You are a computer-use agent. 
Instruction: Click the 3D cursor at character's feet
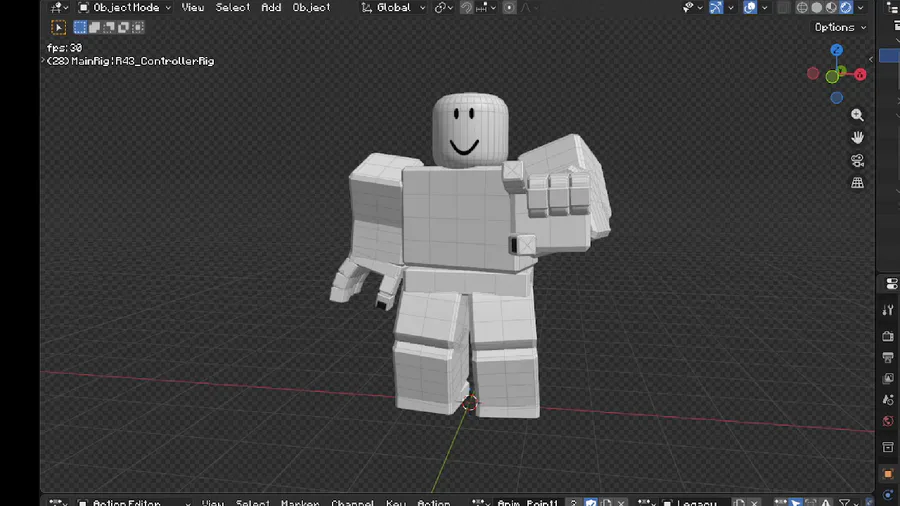470,403
